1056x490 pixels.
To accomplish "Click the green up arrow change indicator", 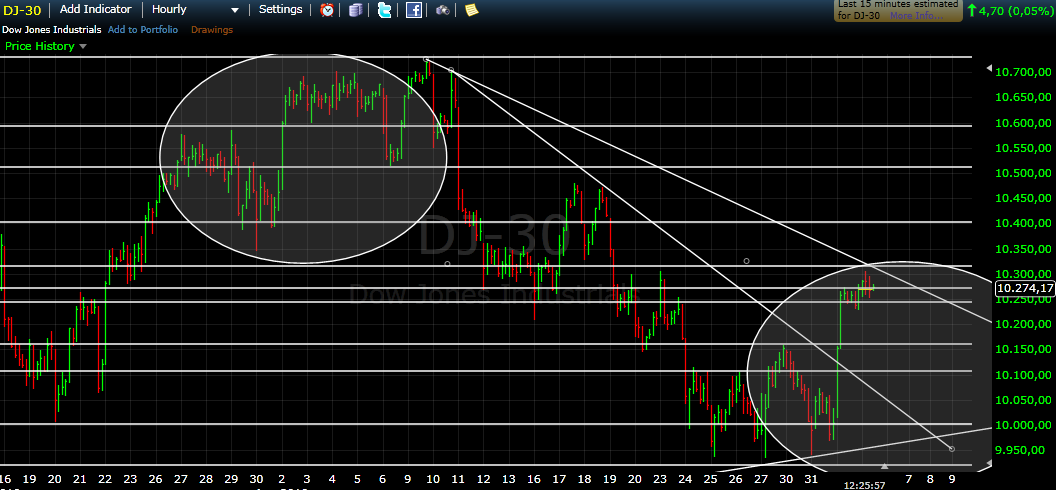I will 972,10.
